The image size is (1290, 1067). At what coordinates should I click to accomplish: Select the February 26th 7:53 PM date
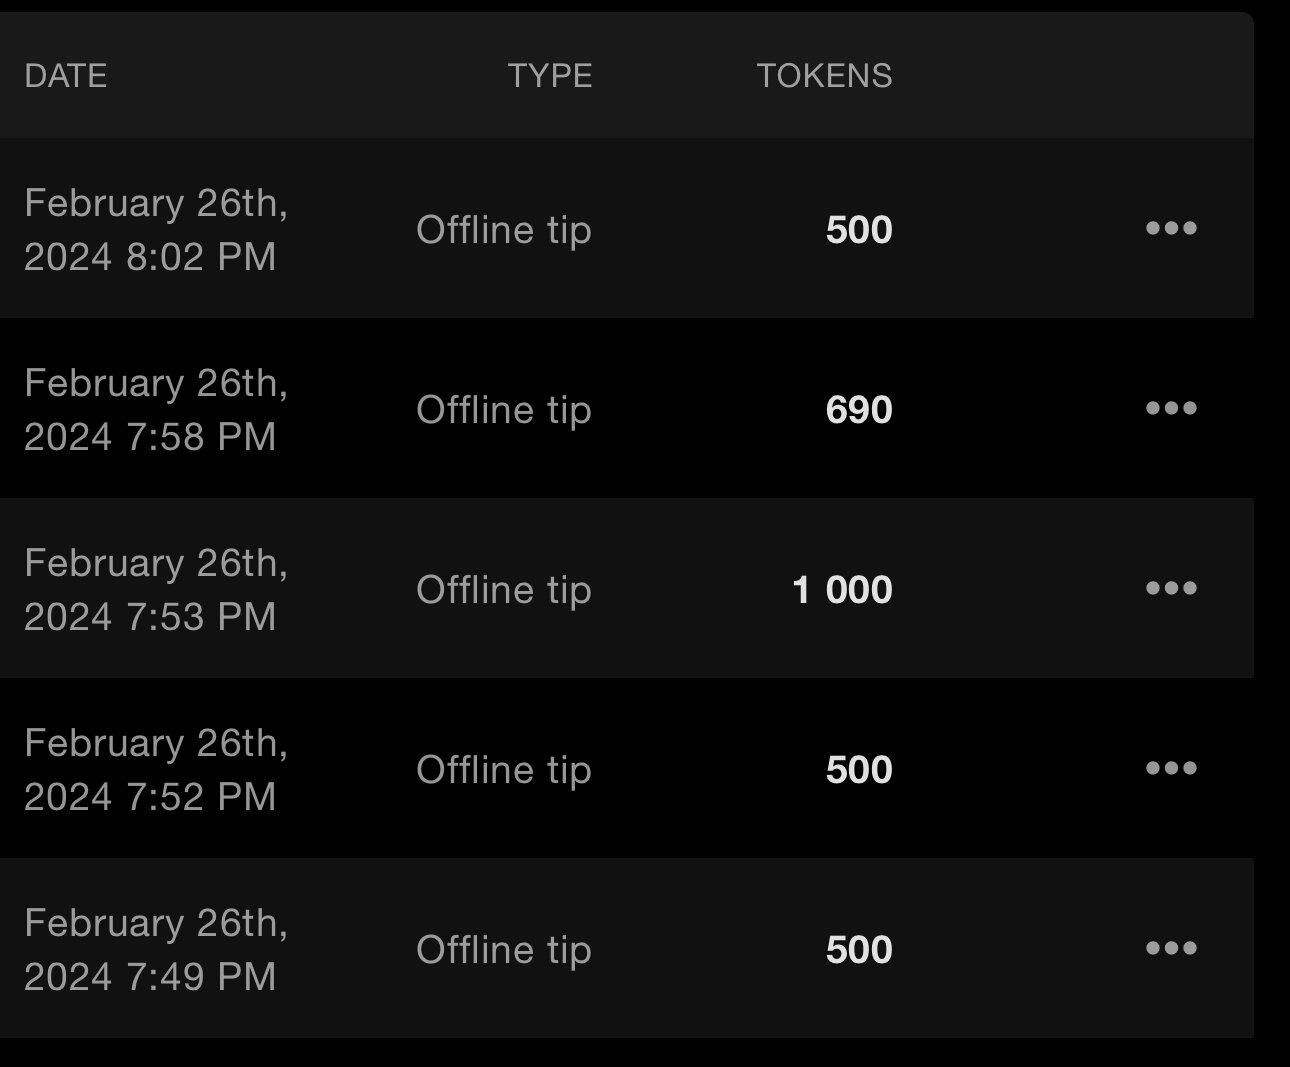click(156, 590)
